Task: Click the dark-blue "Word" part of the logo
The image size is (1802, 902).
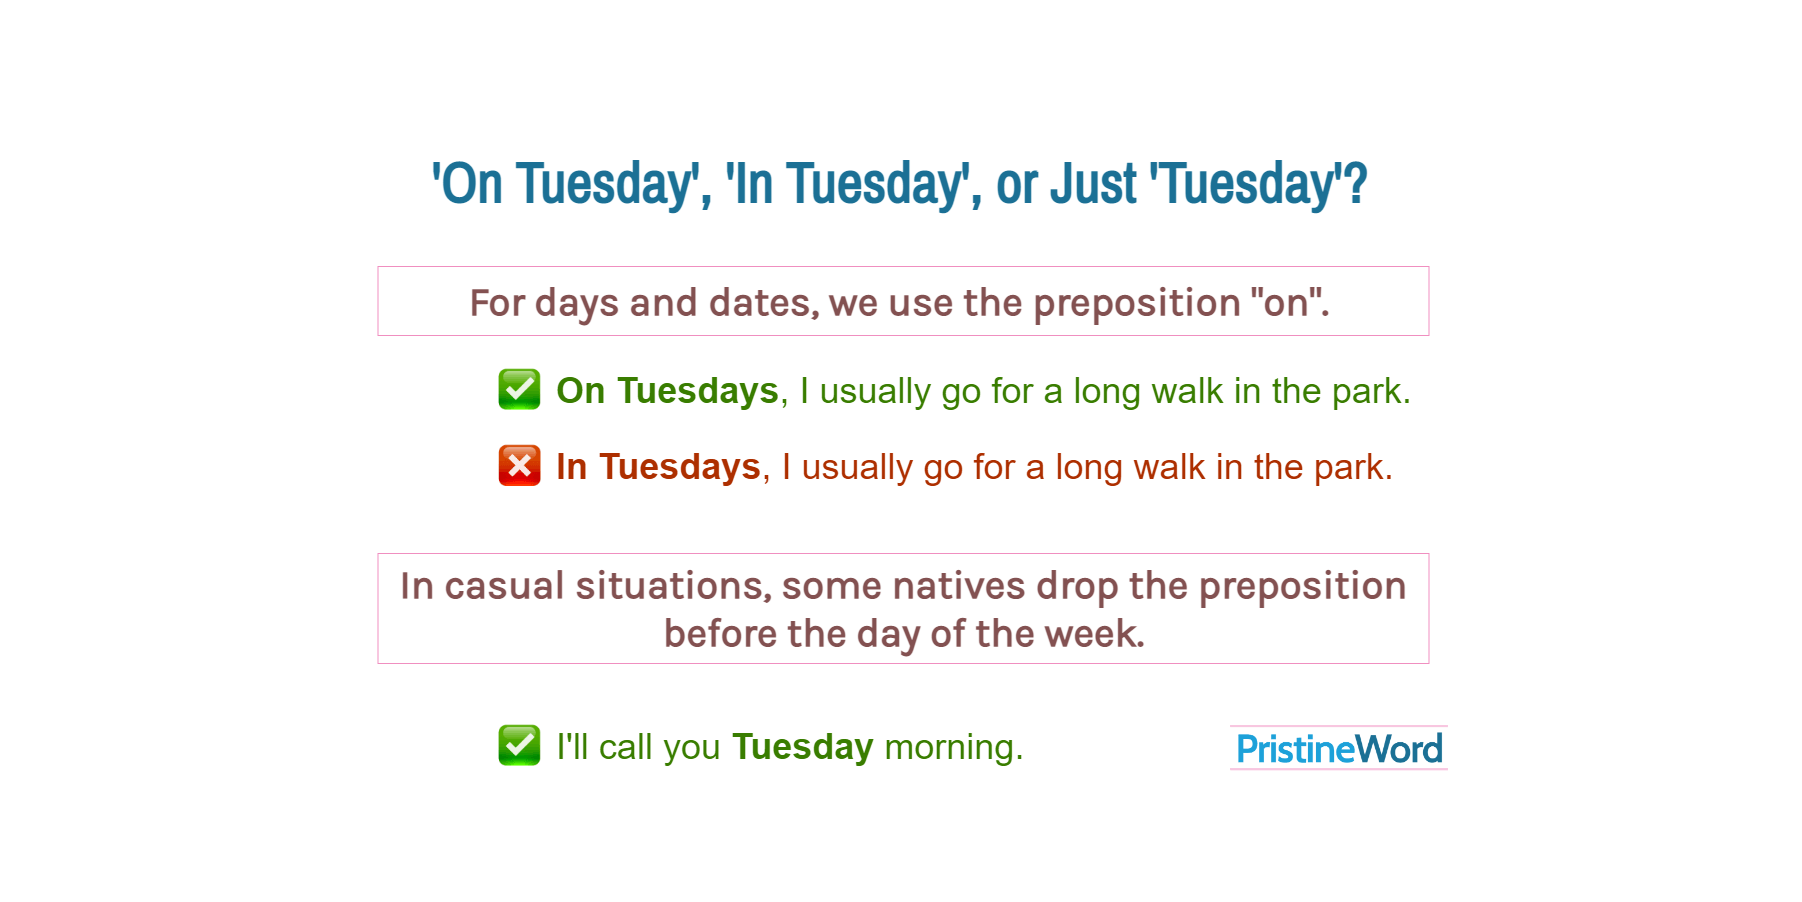Action: coord(1399,749)
